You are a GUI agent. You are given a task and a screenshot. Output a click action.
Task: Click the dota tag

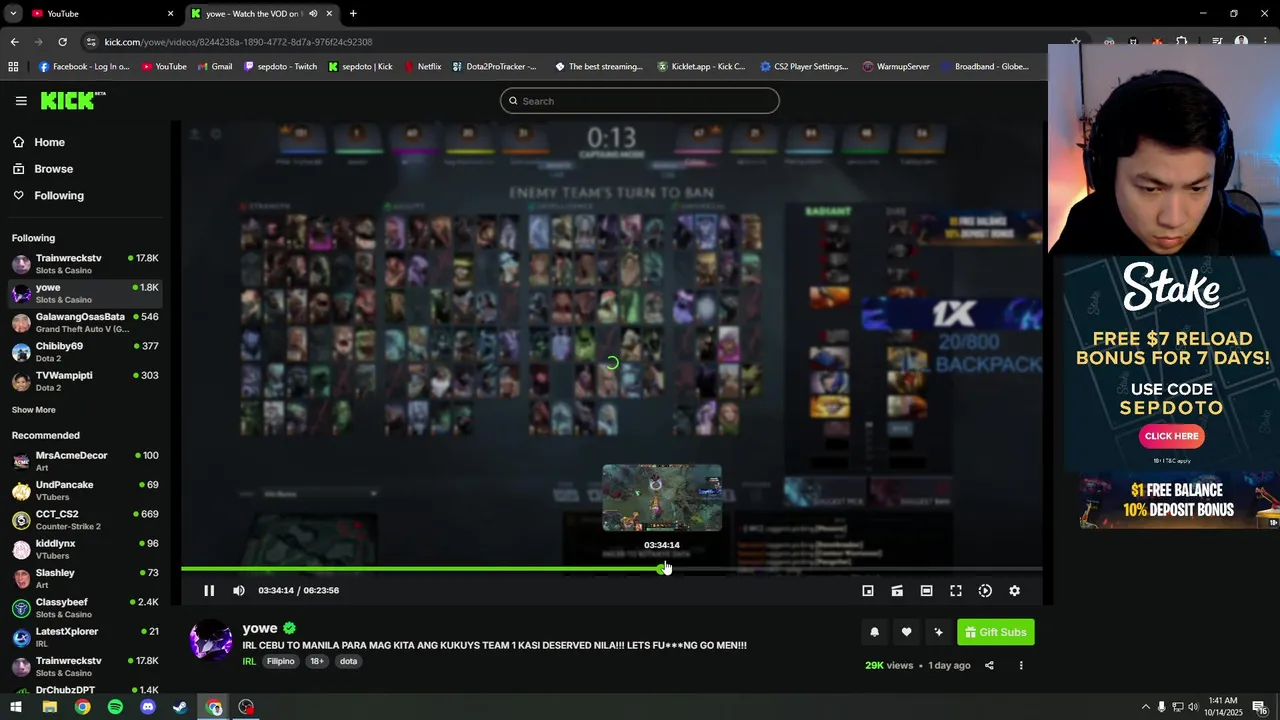click(x=348, y=661)
